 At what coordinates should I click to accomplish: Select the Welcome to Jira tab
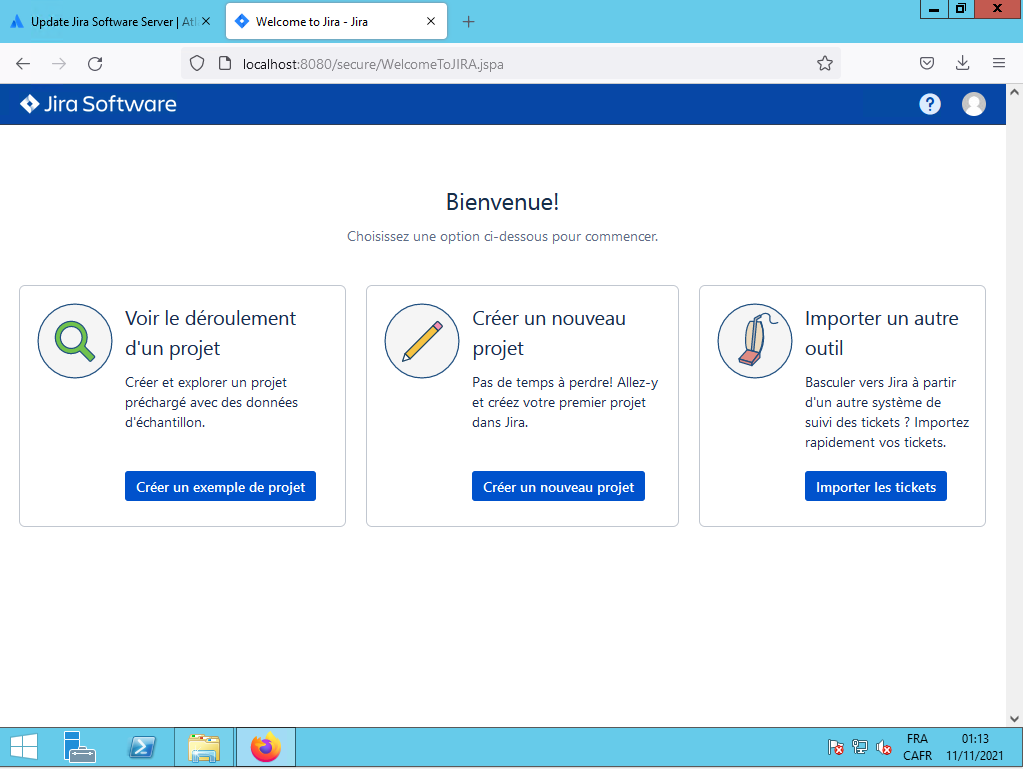(x=320, y=22)
